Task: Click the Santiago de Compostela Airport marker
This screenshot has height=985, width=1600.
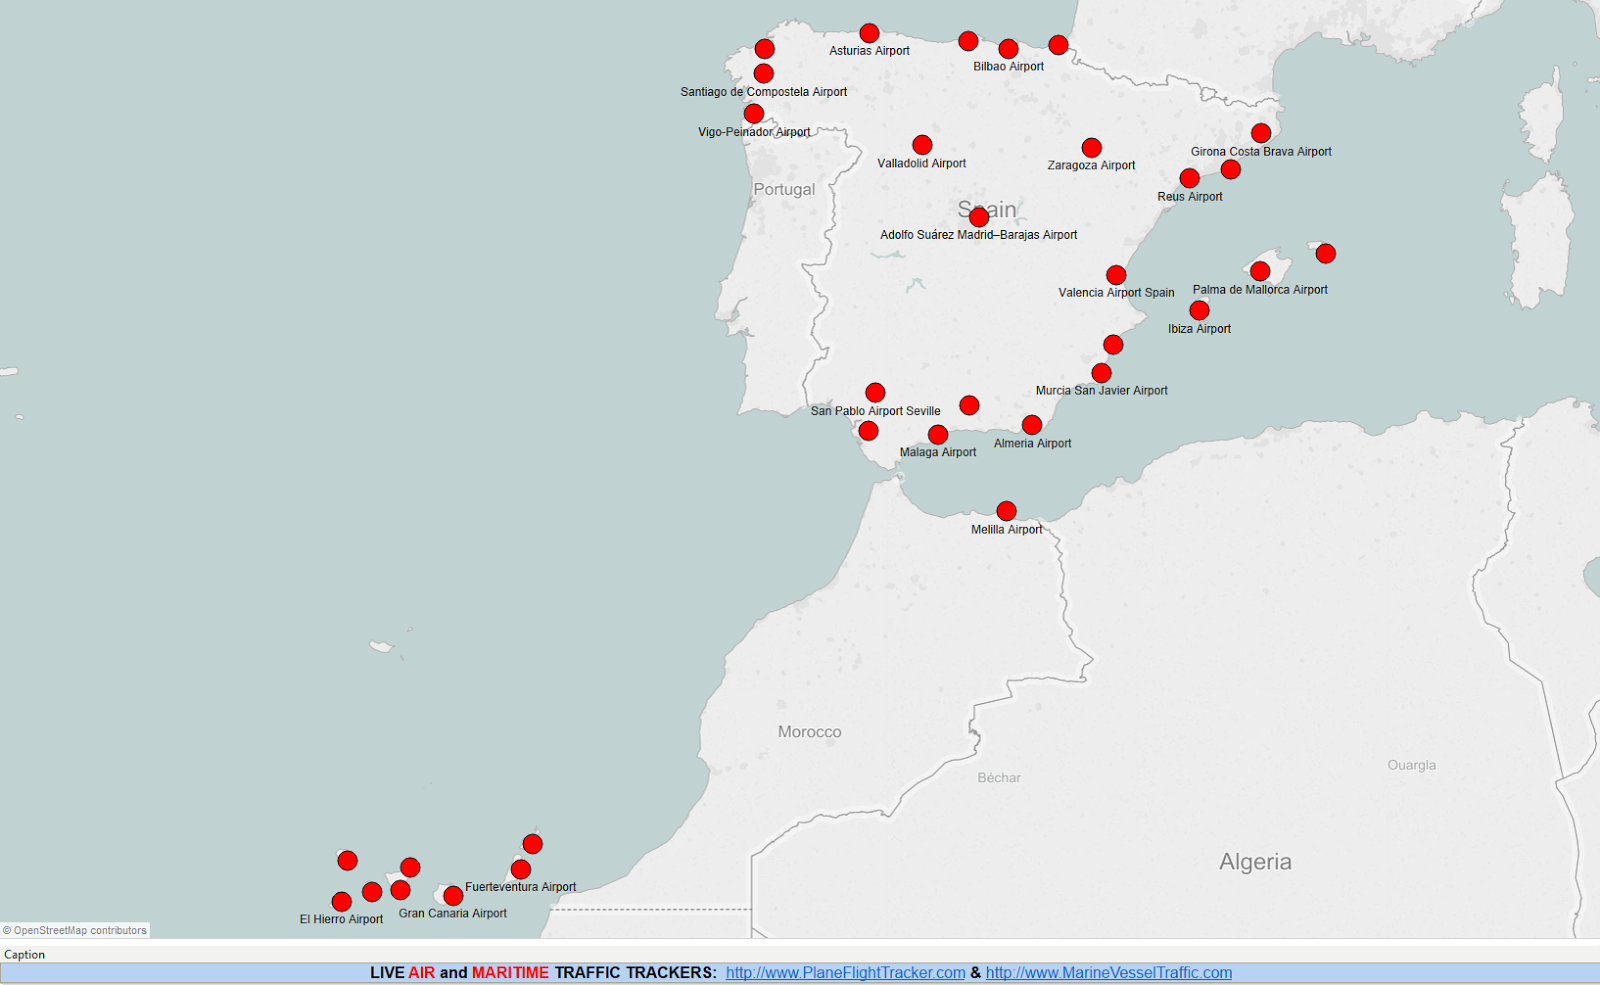Action: (x=763, y=73)
